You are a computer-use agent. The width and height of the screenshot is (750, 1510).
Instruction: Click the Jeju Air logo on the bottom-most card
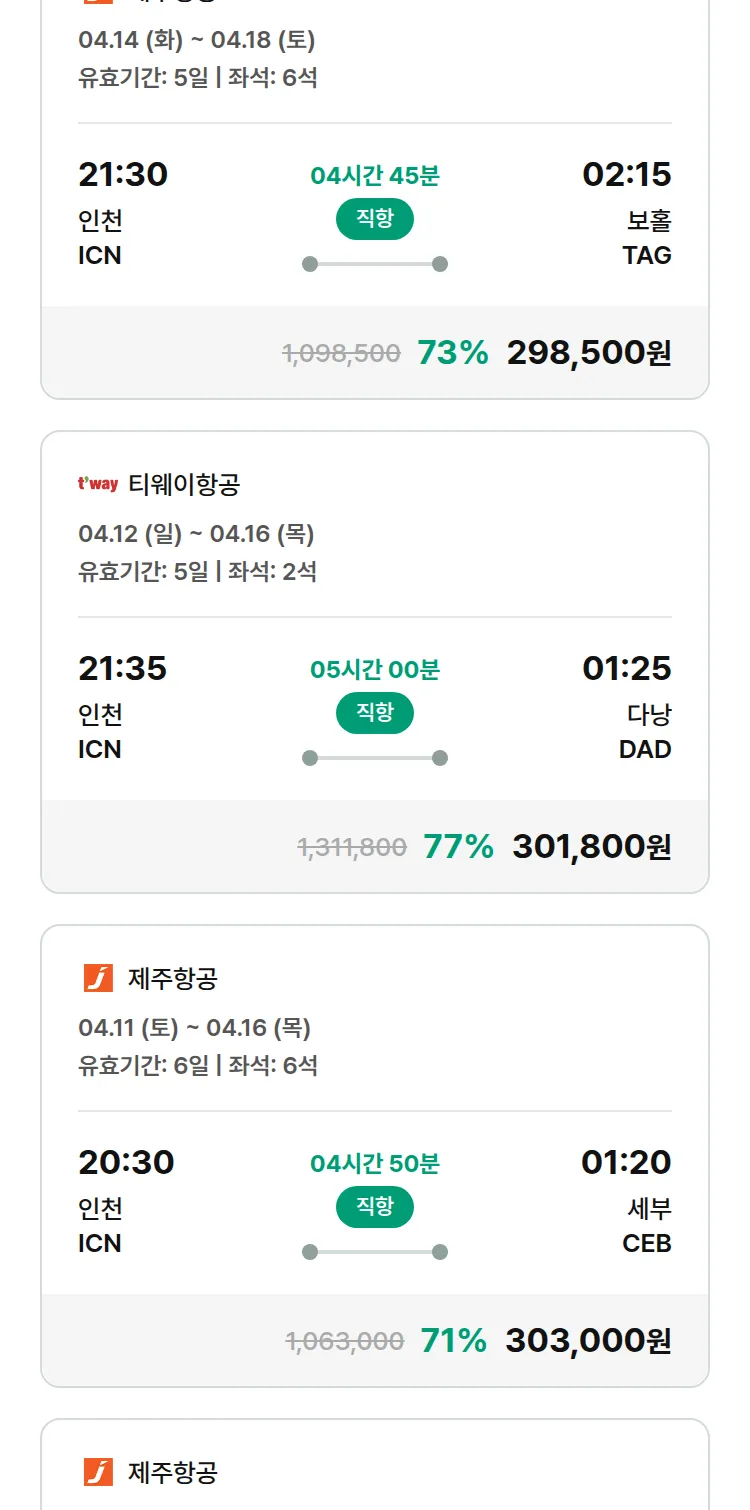(98, 1472)
